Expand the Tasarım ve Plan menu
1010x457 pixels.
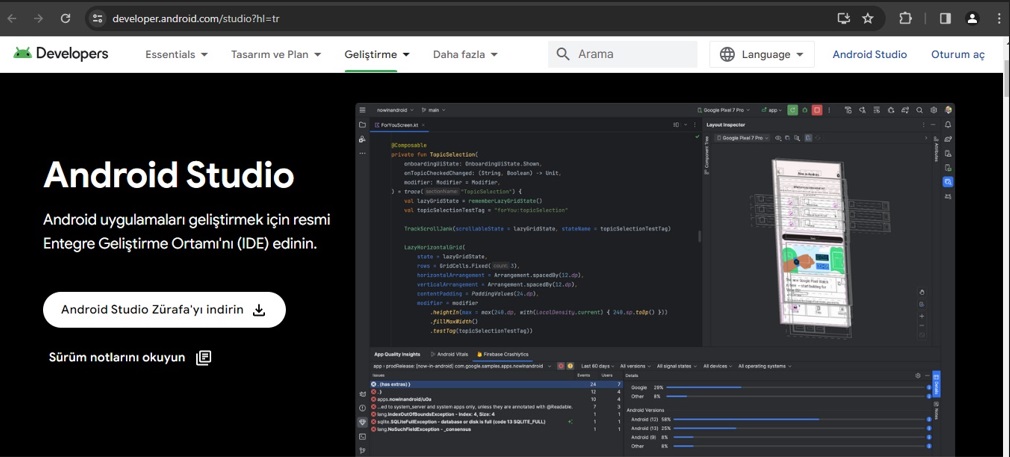276,55
